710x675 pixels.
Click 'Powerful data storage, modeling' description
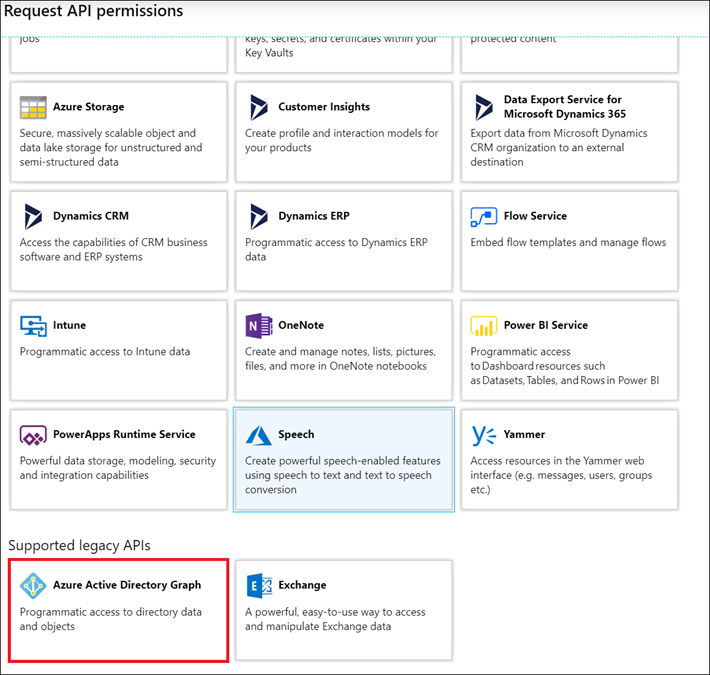[118, 468]
